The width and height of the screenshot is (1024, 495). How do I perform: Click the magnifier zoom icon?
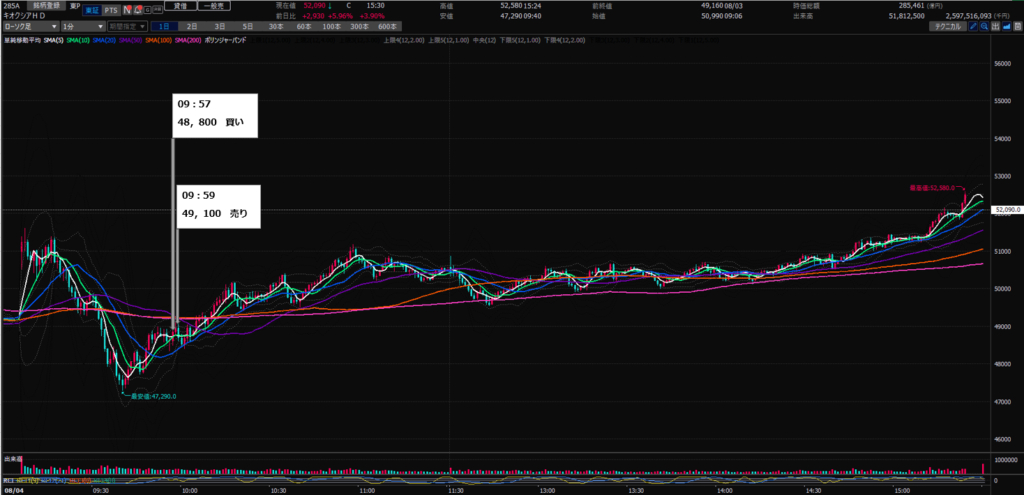click(984, 26)
